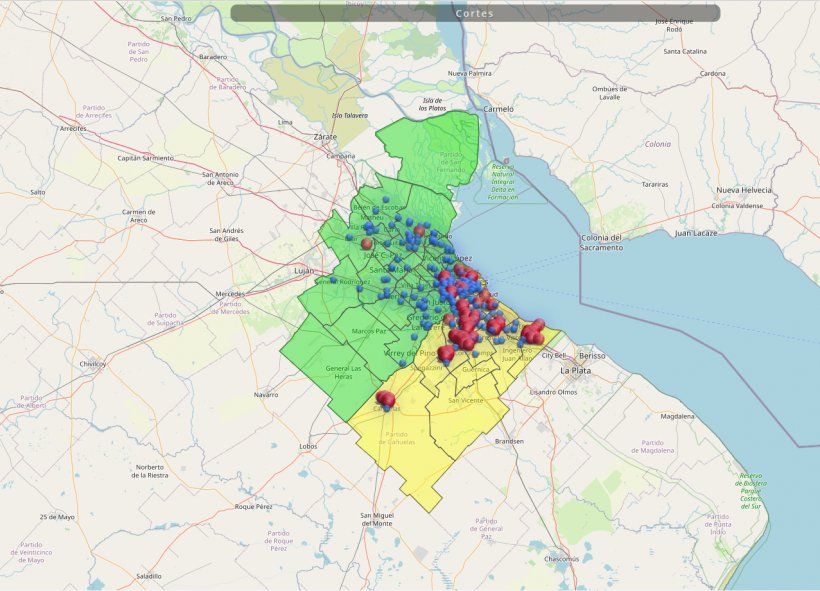Click the yellow San Vicente region label
This screenshot has width=820, height=591.
click(465, 400)
